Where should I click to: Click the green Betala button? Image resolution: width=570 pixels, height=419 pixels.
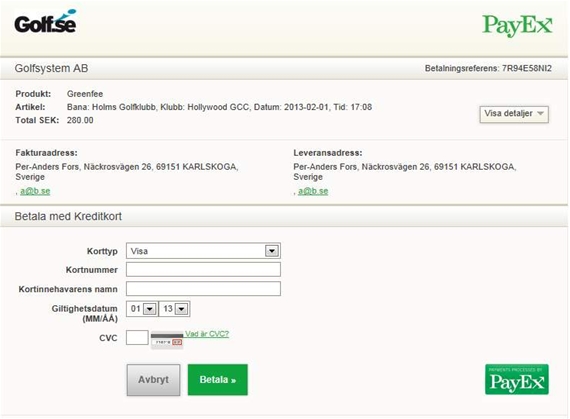pos(218,379)
